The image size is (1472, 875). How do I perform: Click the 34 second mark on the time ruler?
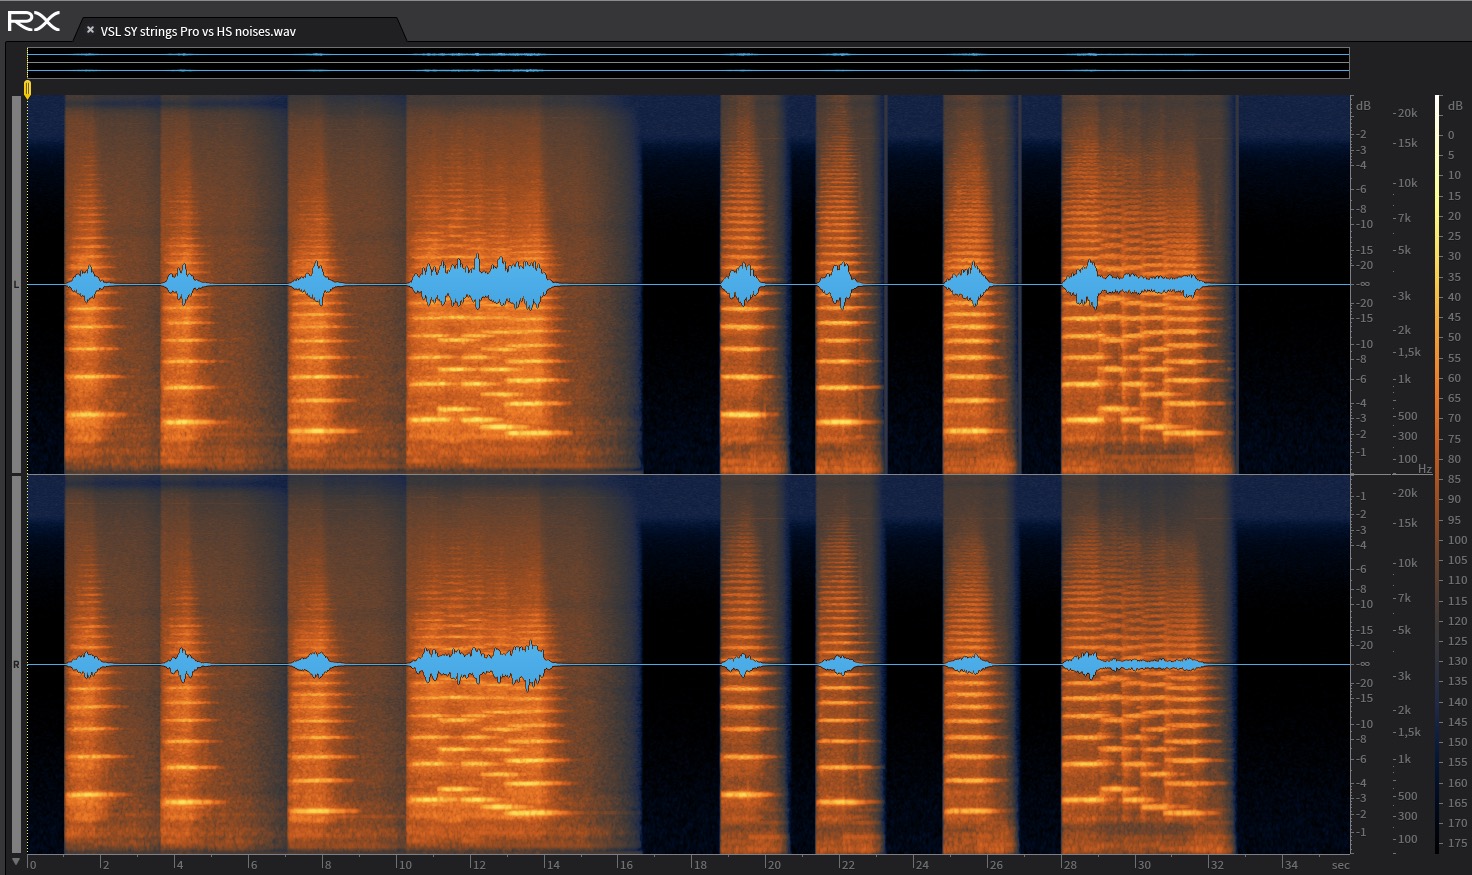[1291, 865]
